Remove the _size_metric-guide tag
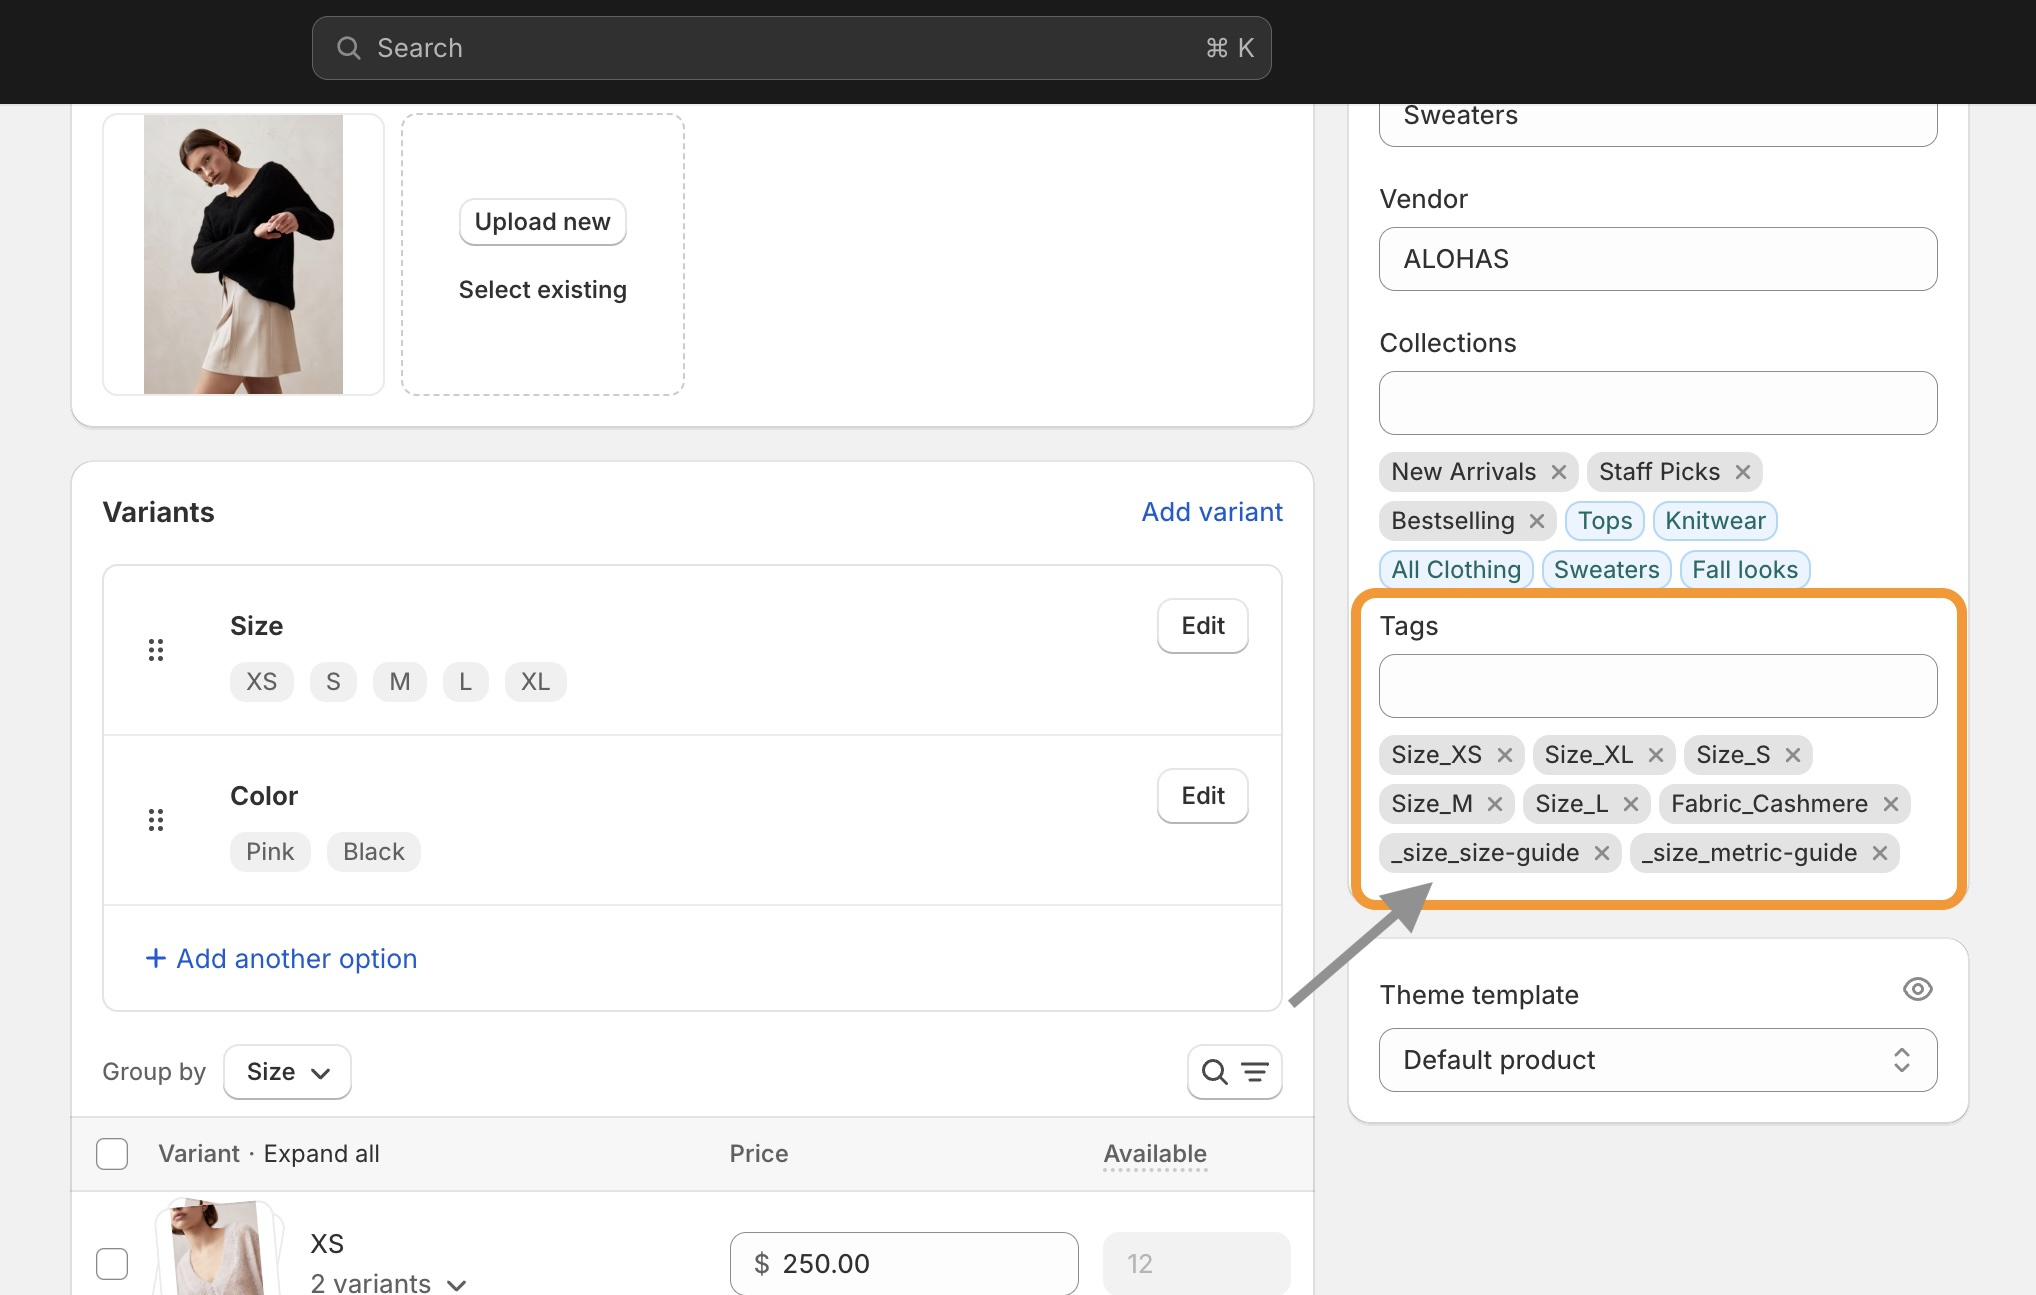Image resolution: width=2036 pixels, height=1295 pixels. (1880, 853)
